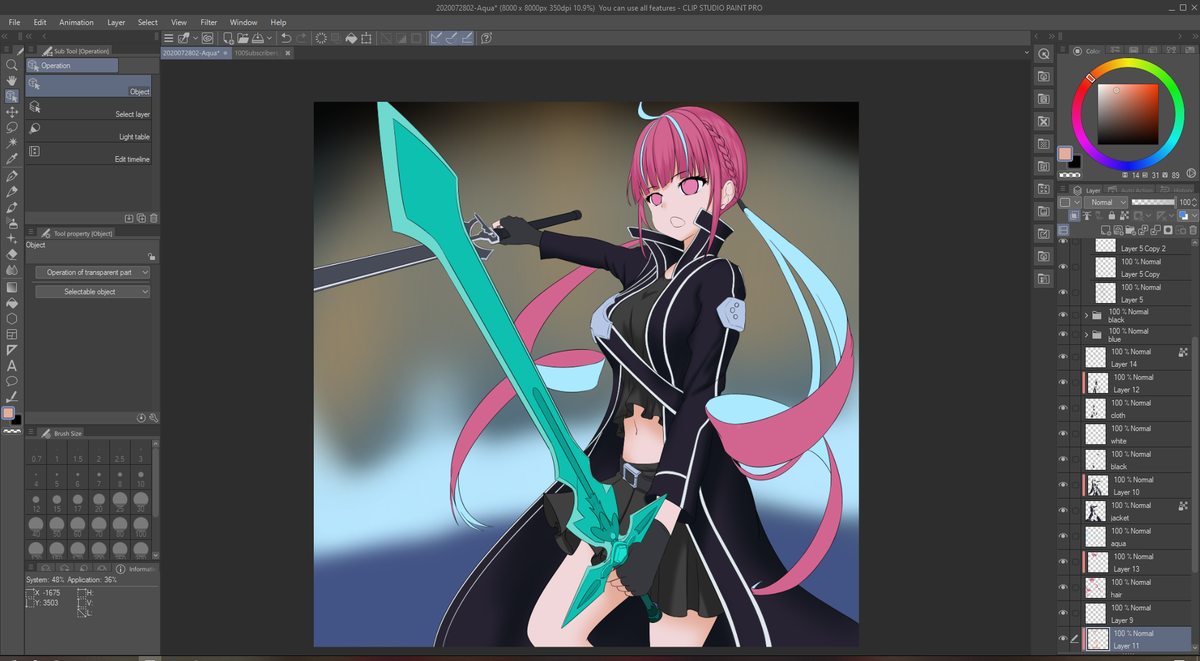Open the help question-mark icon
This screenshot has height=661, width=1200.
(486, 38)
